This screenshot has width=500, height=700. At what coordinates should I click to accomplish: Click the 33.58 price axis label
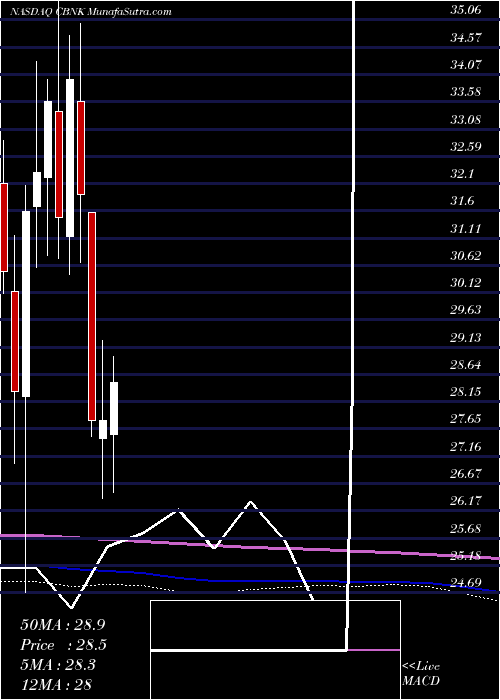coord(465,92)
